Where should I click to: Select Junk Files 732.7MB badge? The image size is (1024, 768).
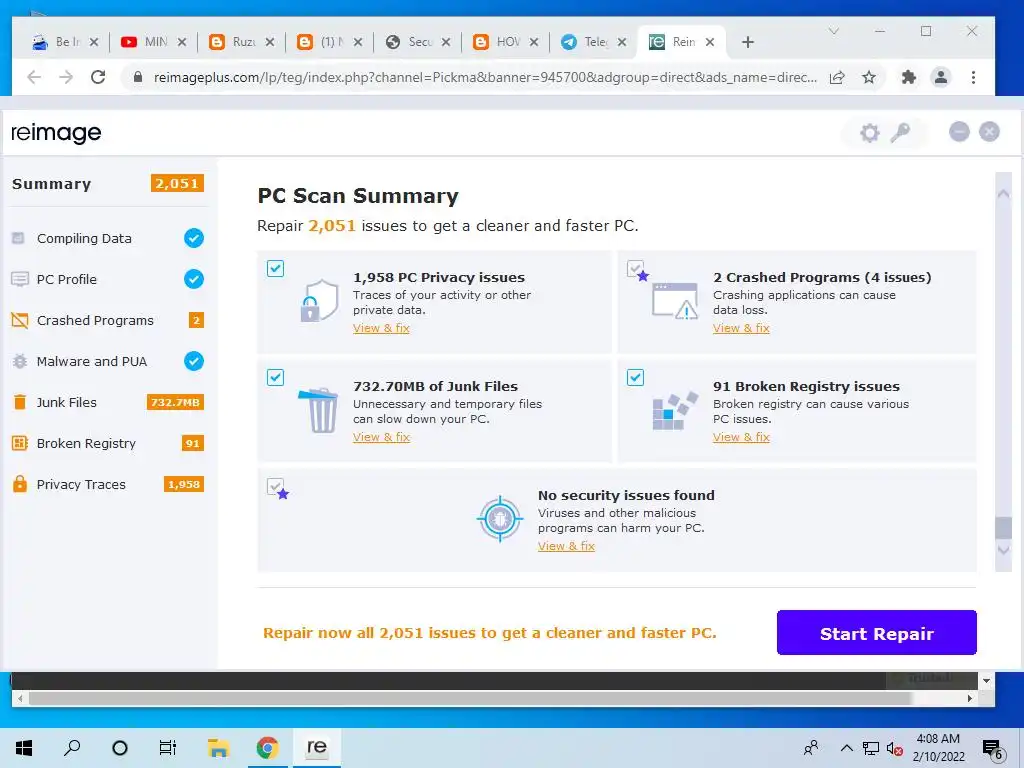point(175,402)
